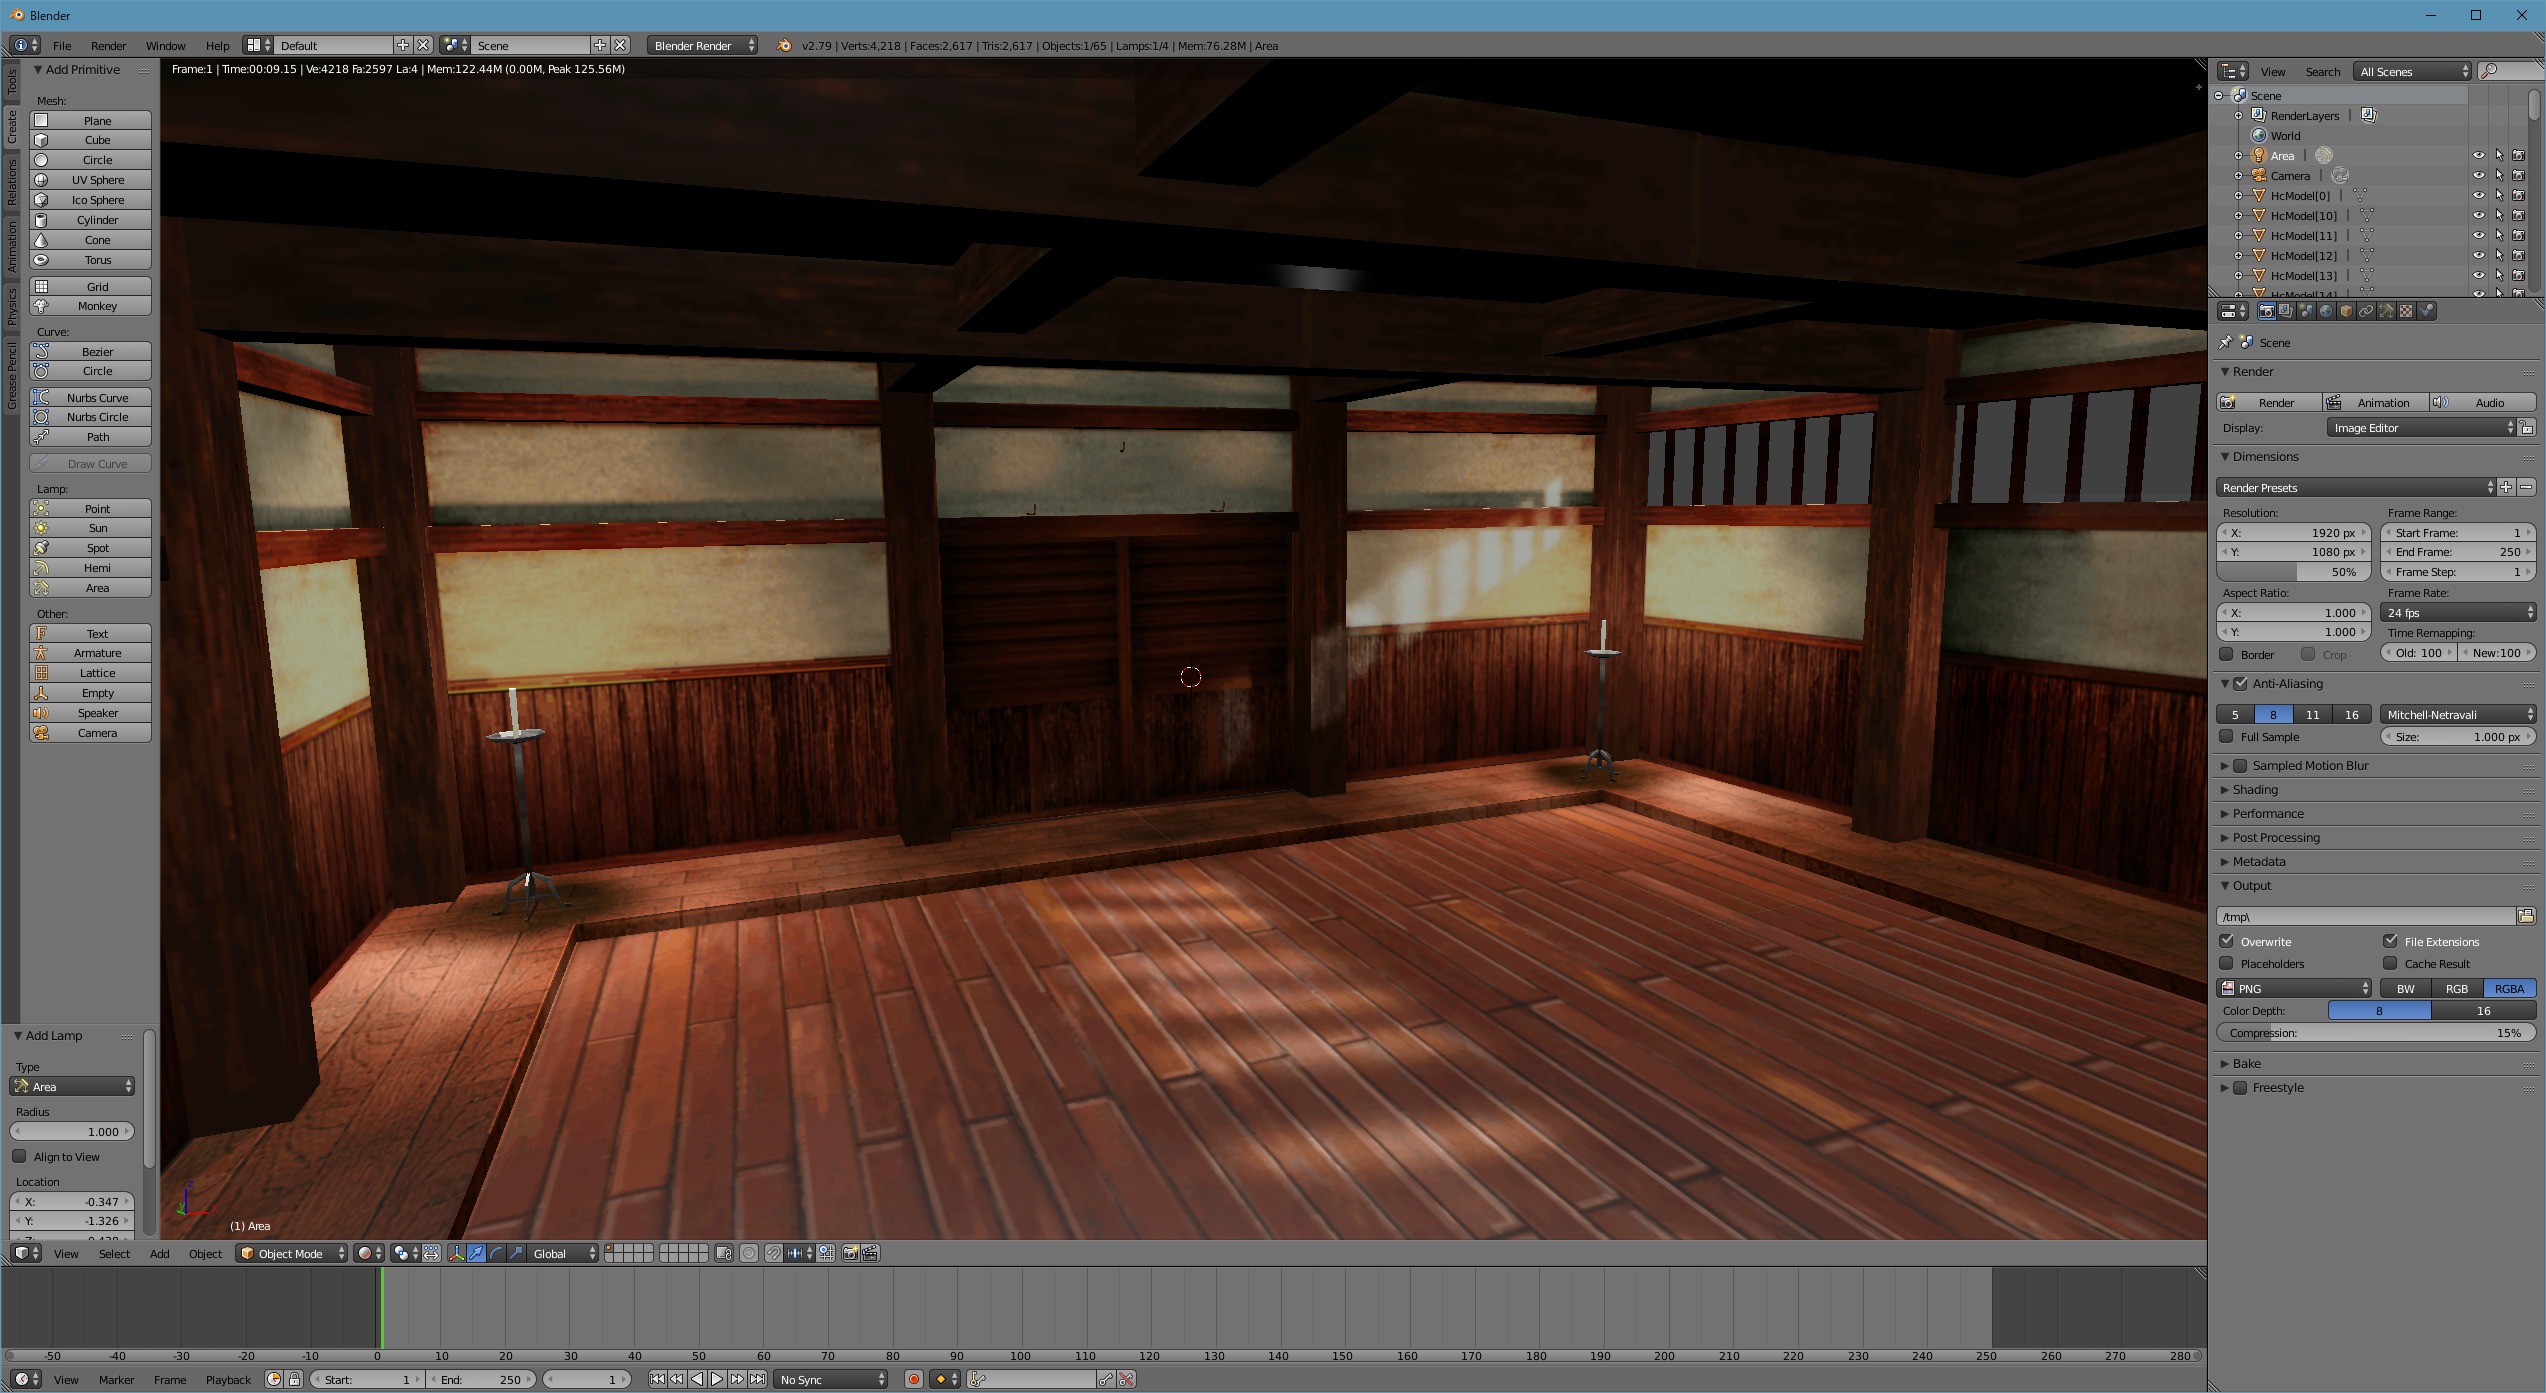Select the Armature object icon
This screenshot has height=1393, width=2546.
tap(41, 652)
